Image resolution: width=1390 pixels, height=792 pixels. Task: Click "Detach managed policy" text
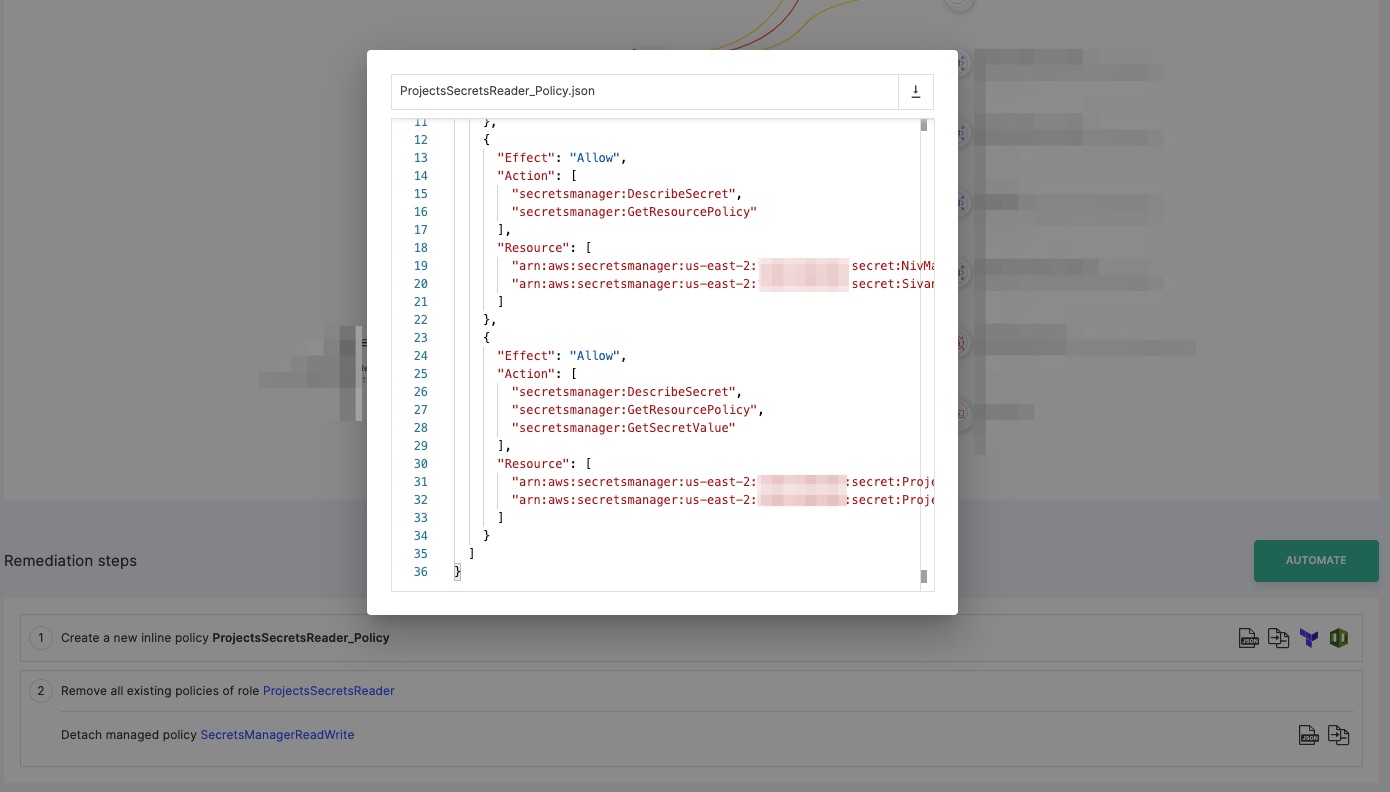click(x=129, y=735)
